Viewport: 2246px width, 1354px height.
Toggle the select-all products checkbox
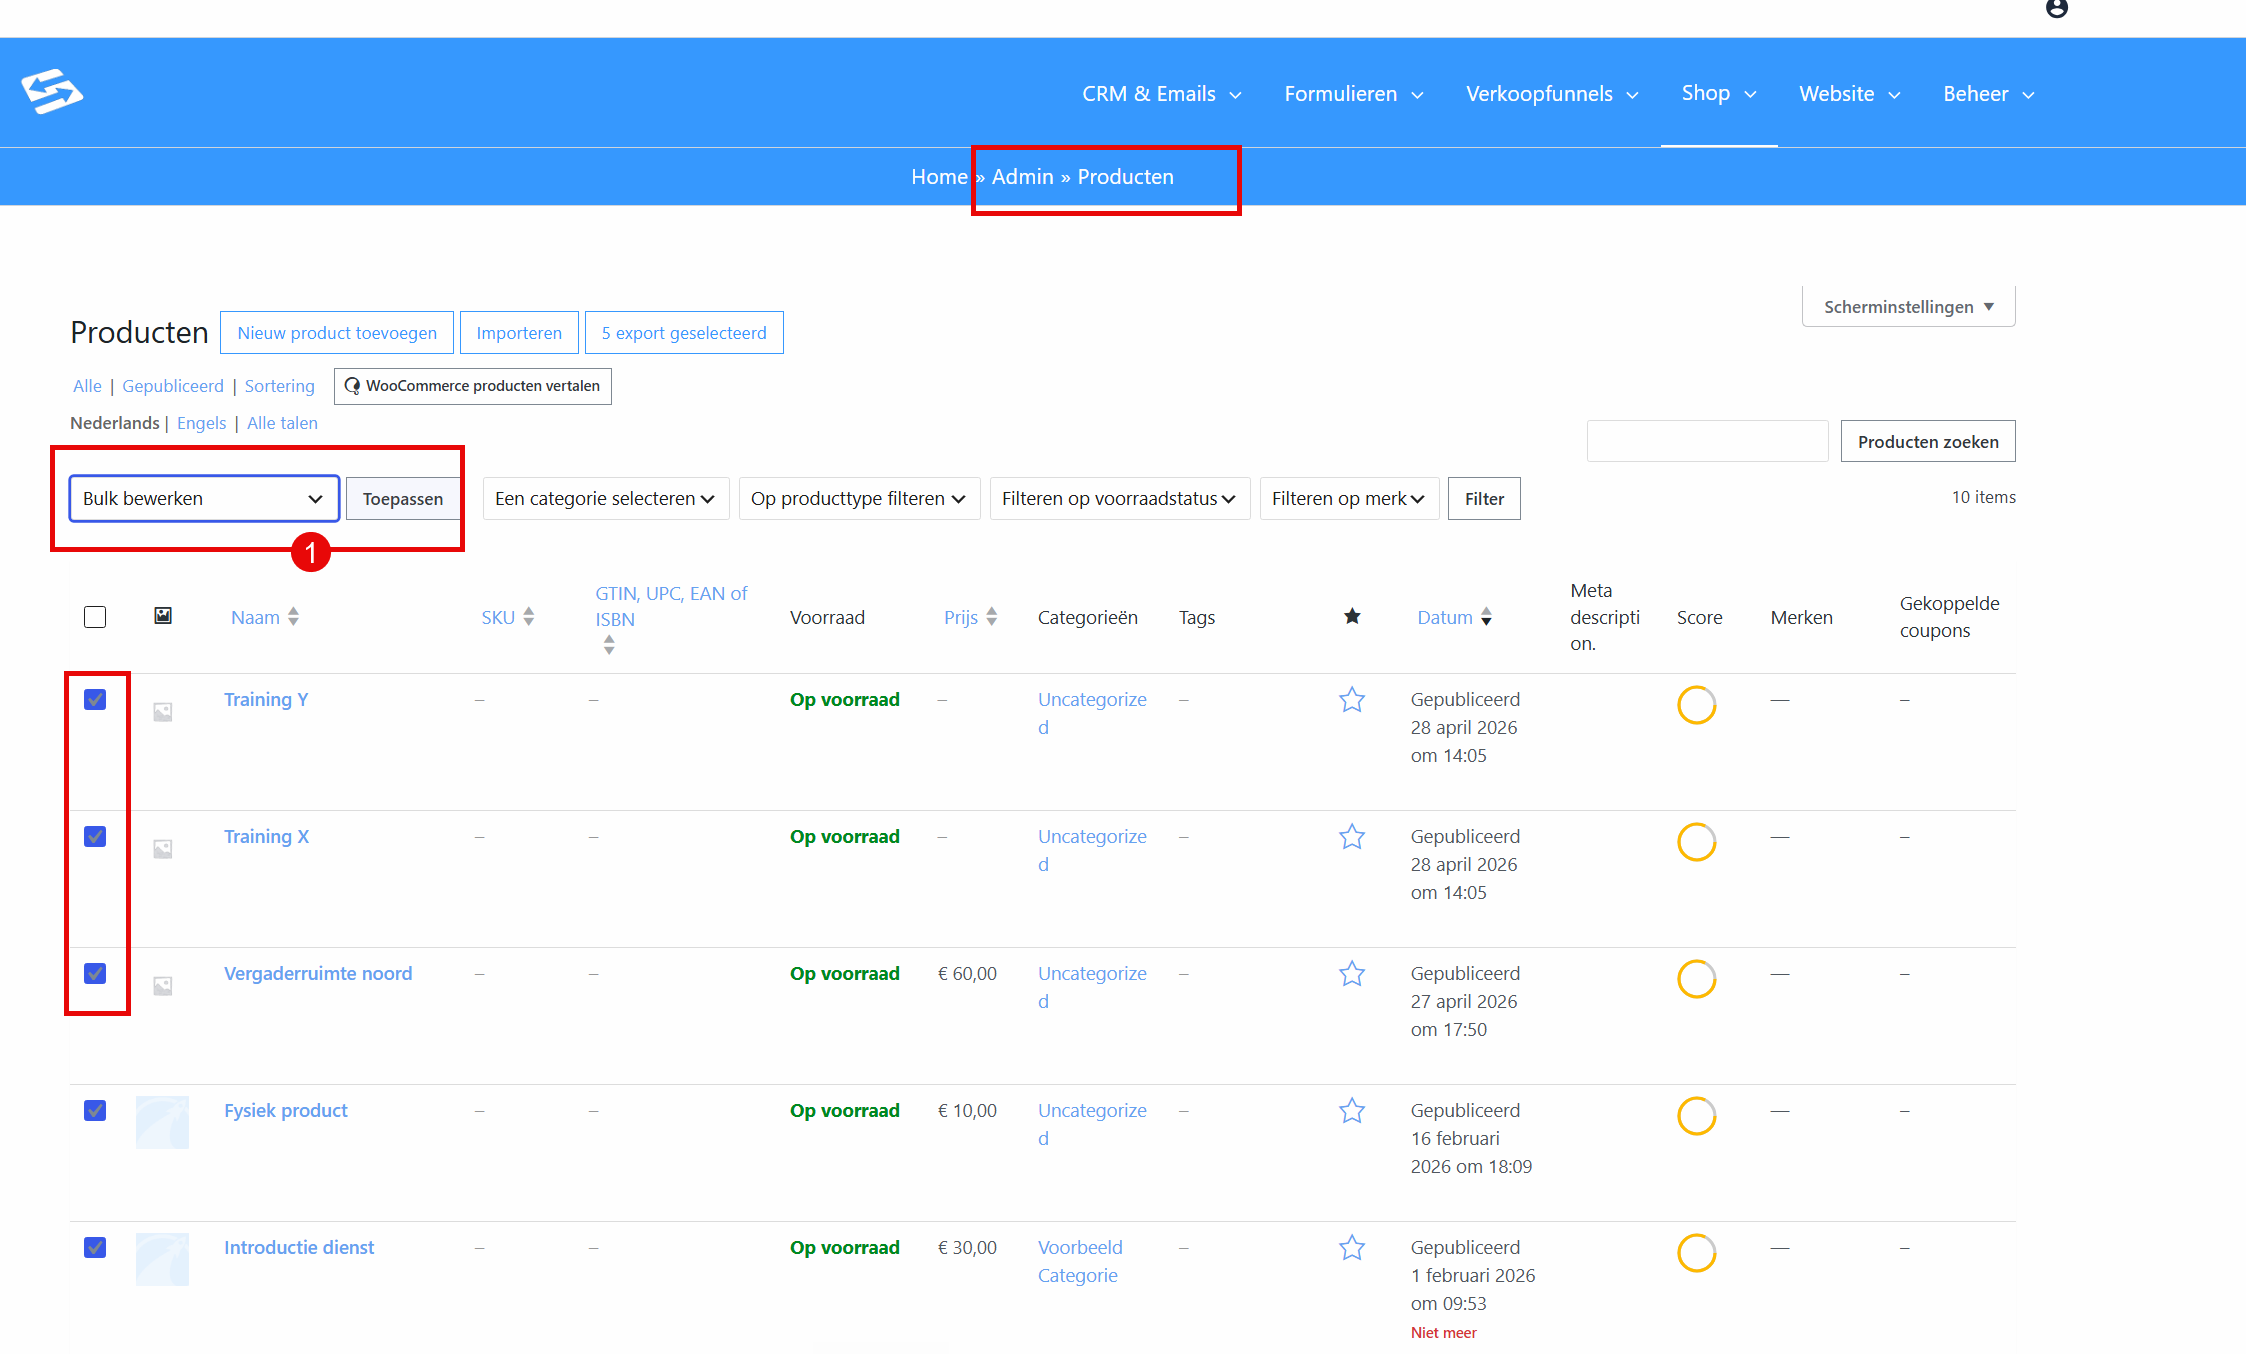[95, 617]
